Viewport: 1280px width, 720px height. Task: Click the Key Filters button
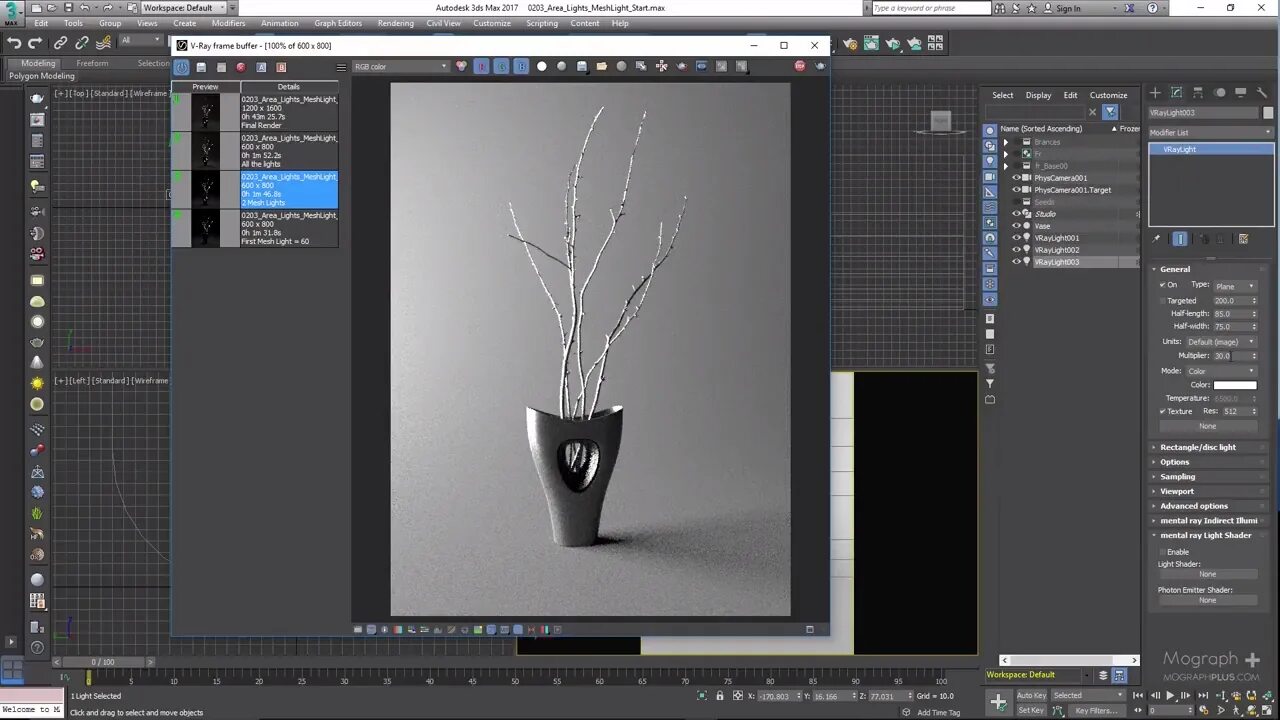pos(1097,710)
